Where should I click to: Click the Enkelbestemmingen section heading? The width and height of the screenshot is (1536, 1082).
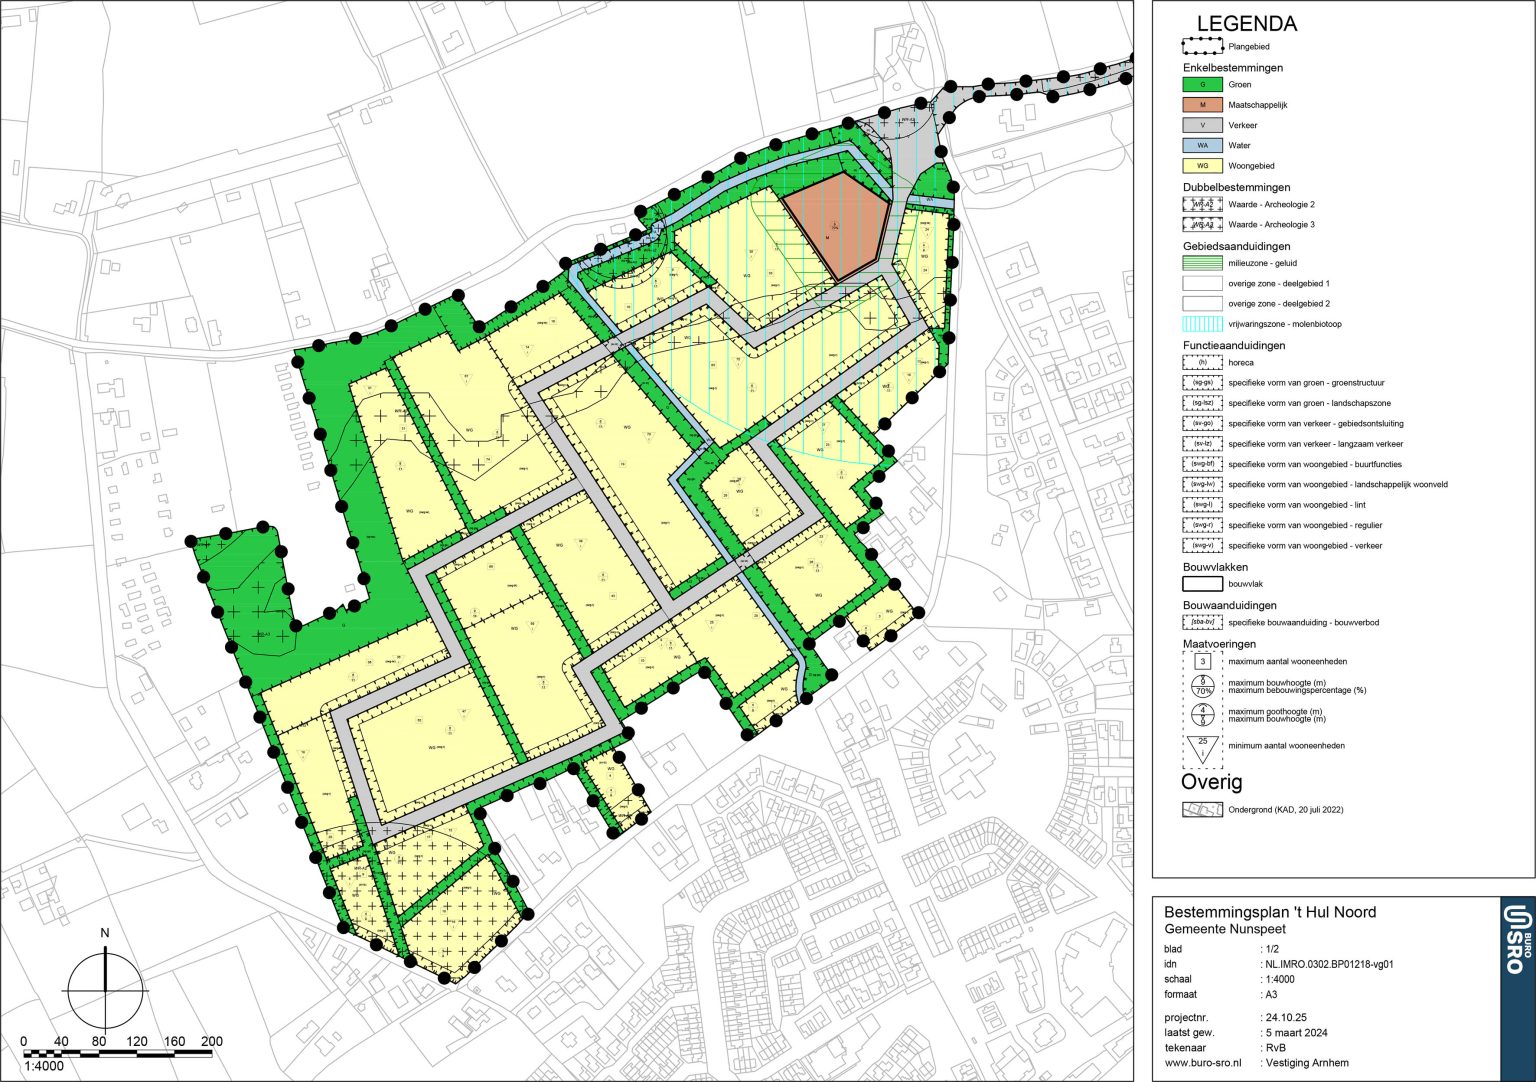coord(1233,68)
